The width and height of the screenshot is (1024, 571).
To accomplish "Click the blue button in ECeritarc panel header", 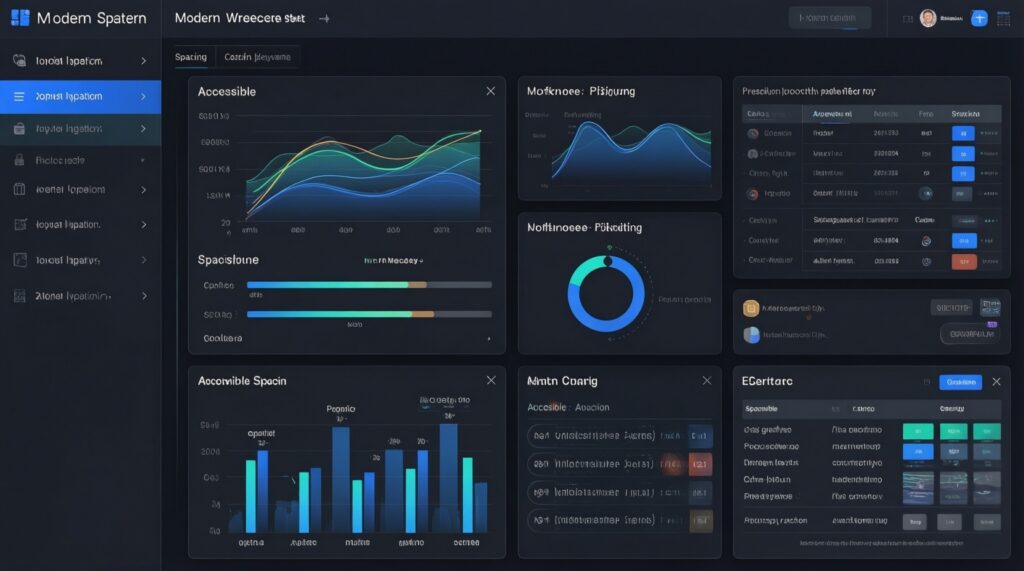I will [960, 382].
